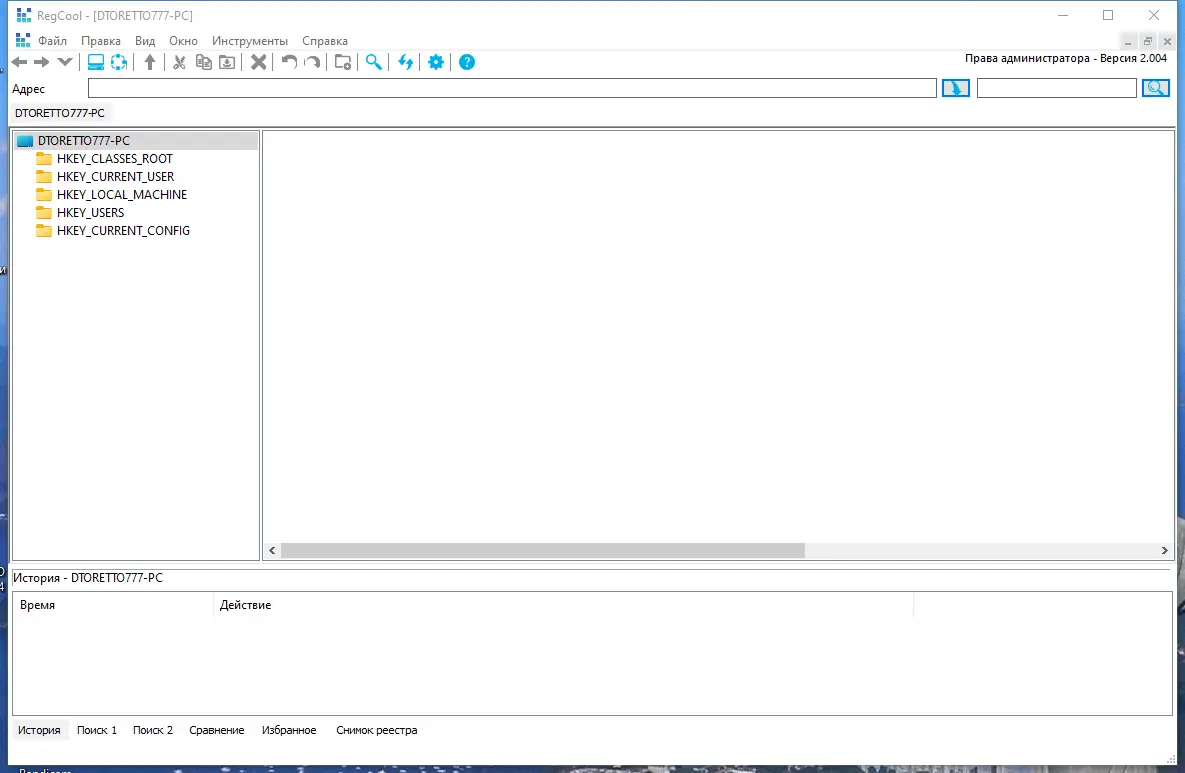Open the Инструменты menu
Screen dimensions: 1185x773
(249, 41)
